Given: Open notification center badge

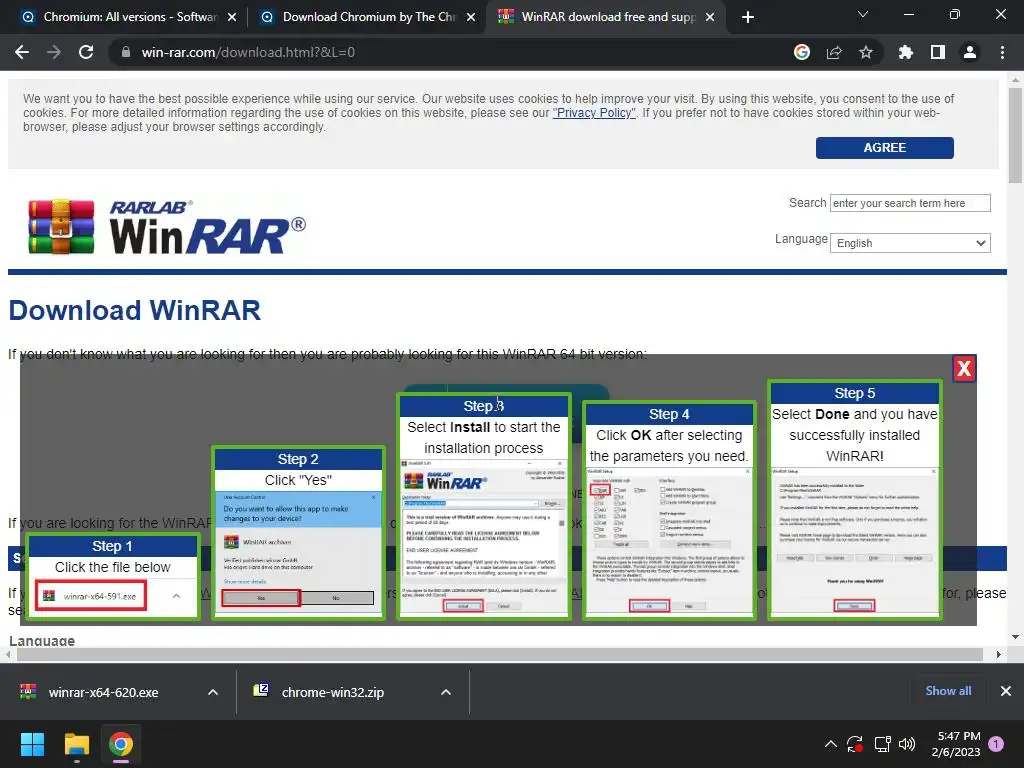Looking at the screenshot, I should (996, 744).
